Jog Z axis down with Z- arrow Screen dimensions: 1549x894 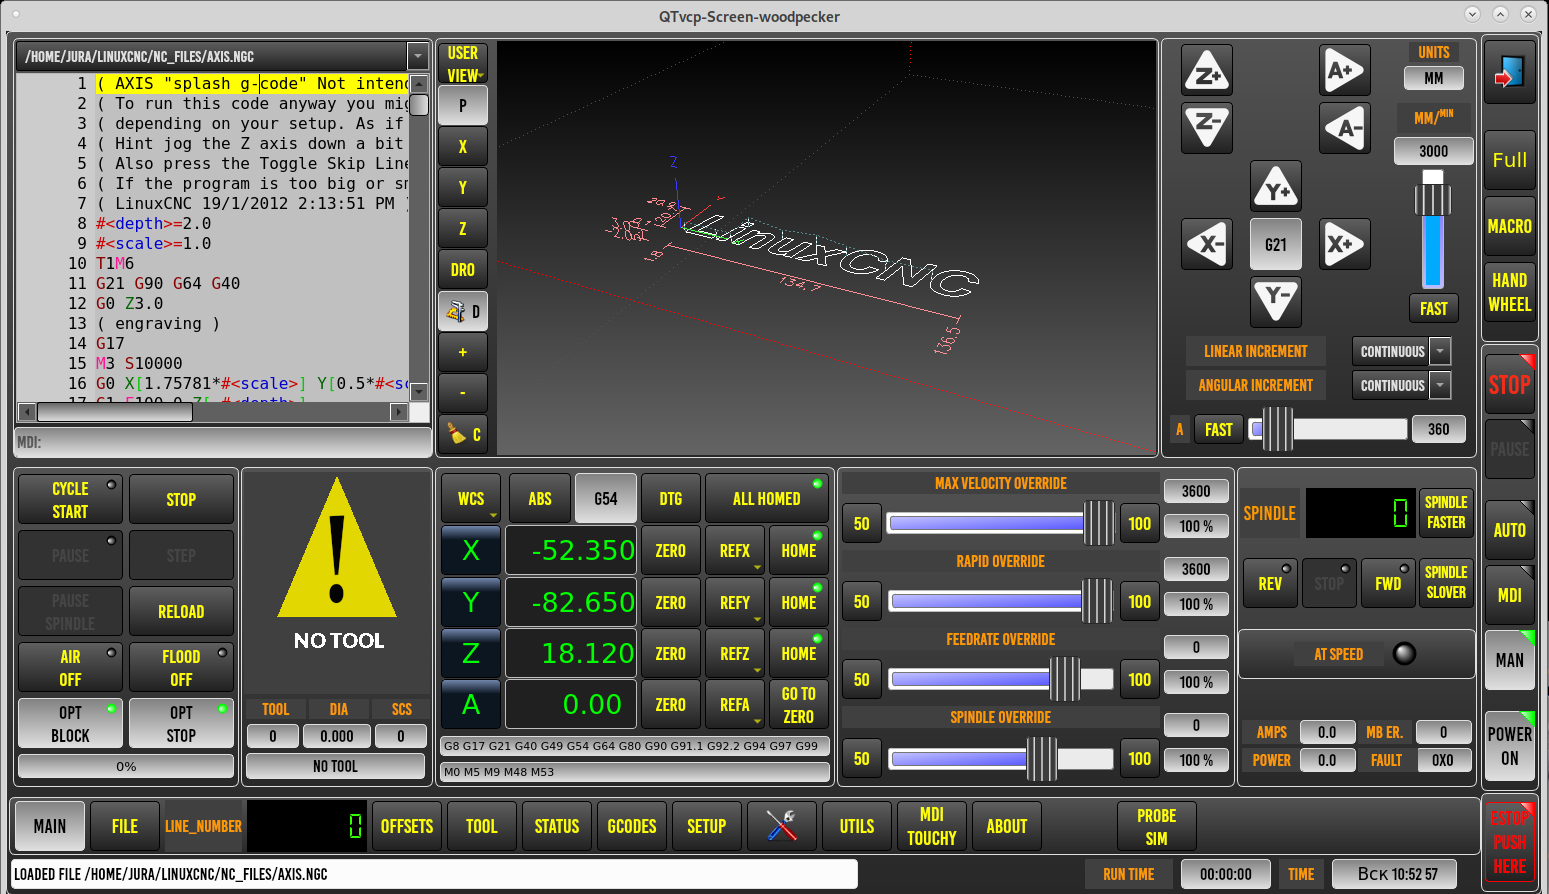[1207, 127]
